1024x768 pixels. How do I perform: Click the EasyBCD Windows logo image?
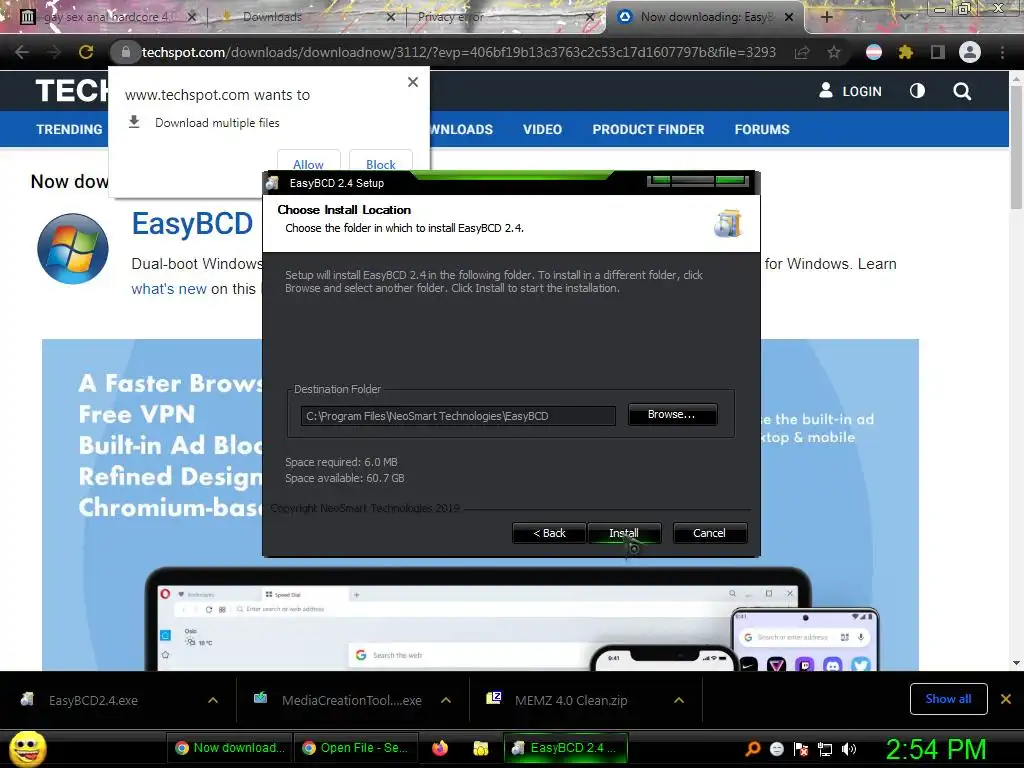[72, 249]
